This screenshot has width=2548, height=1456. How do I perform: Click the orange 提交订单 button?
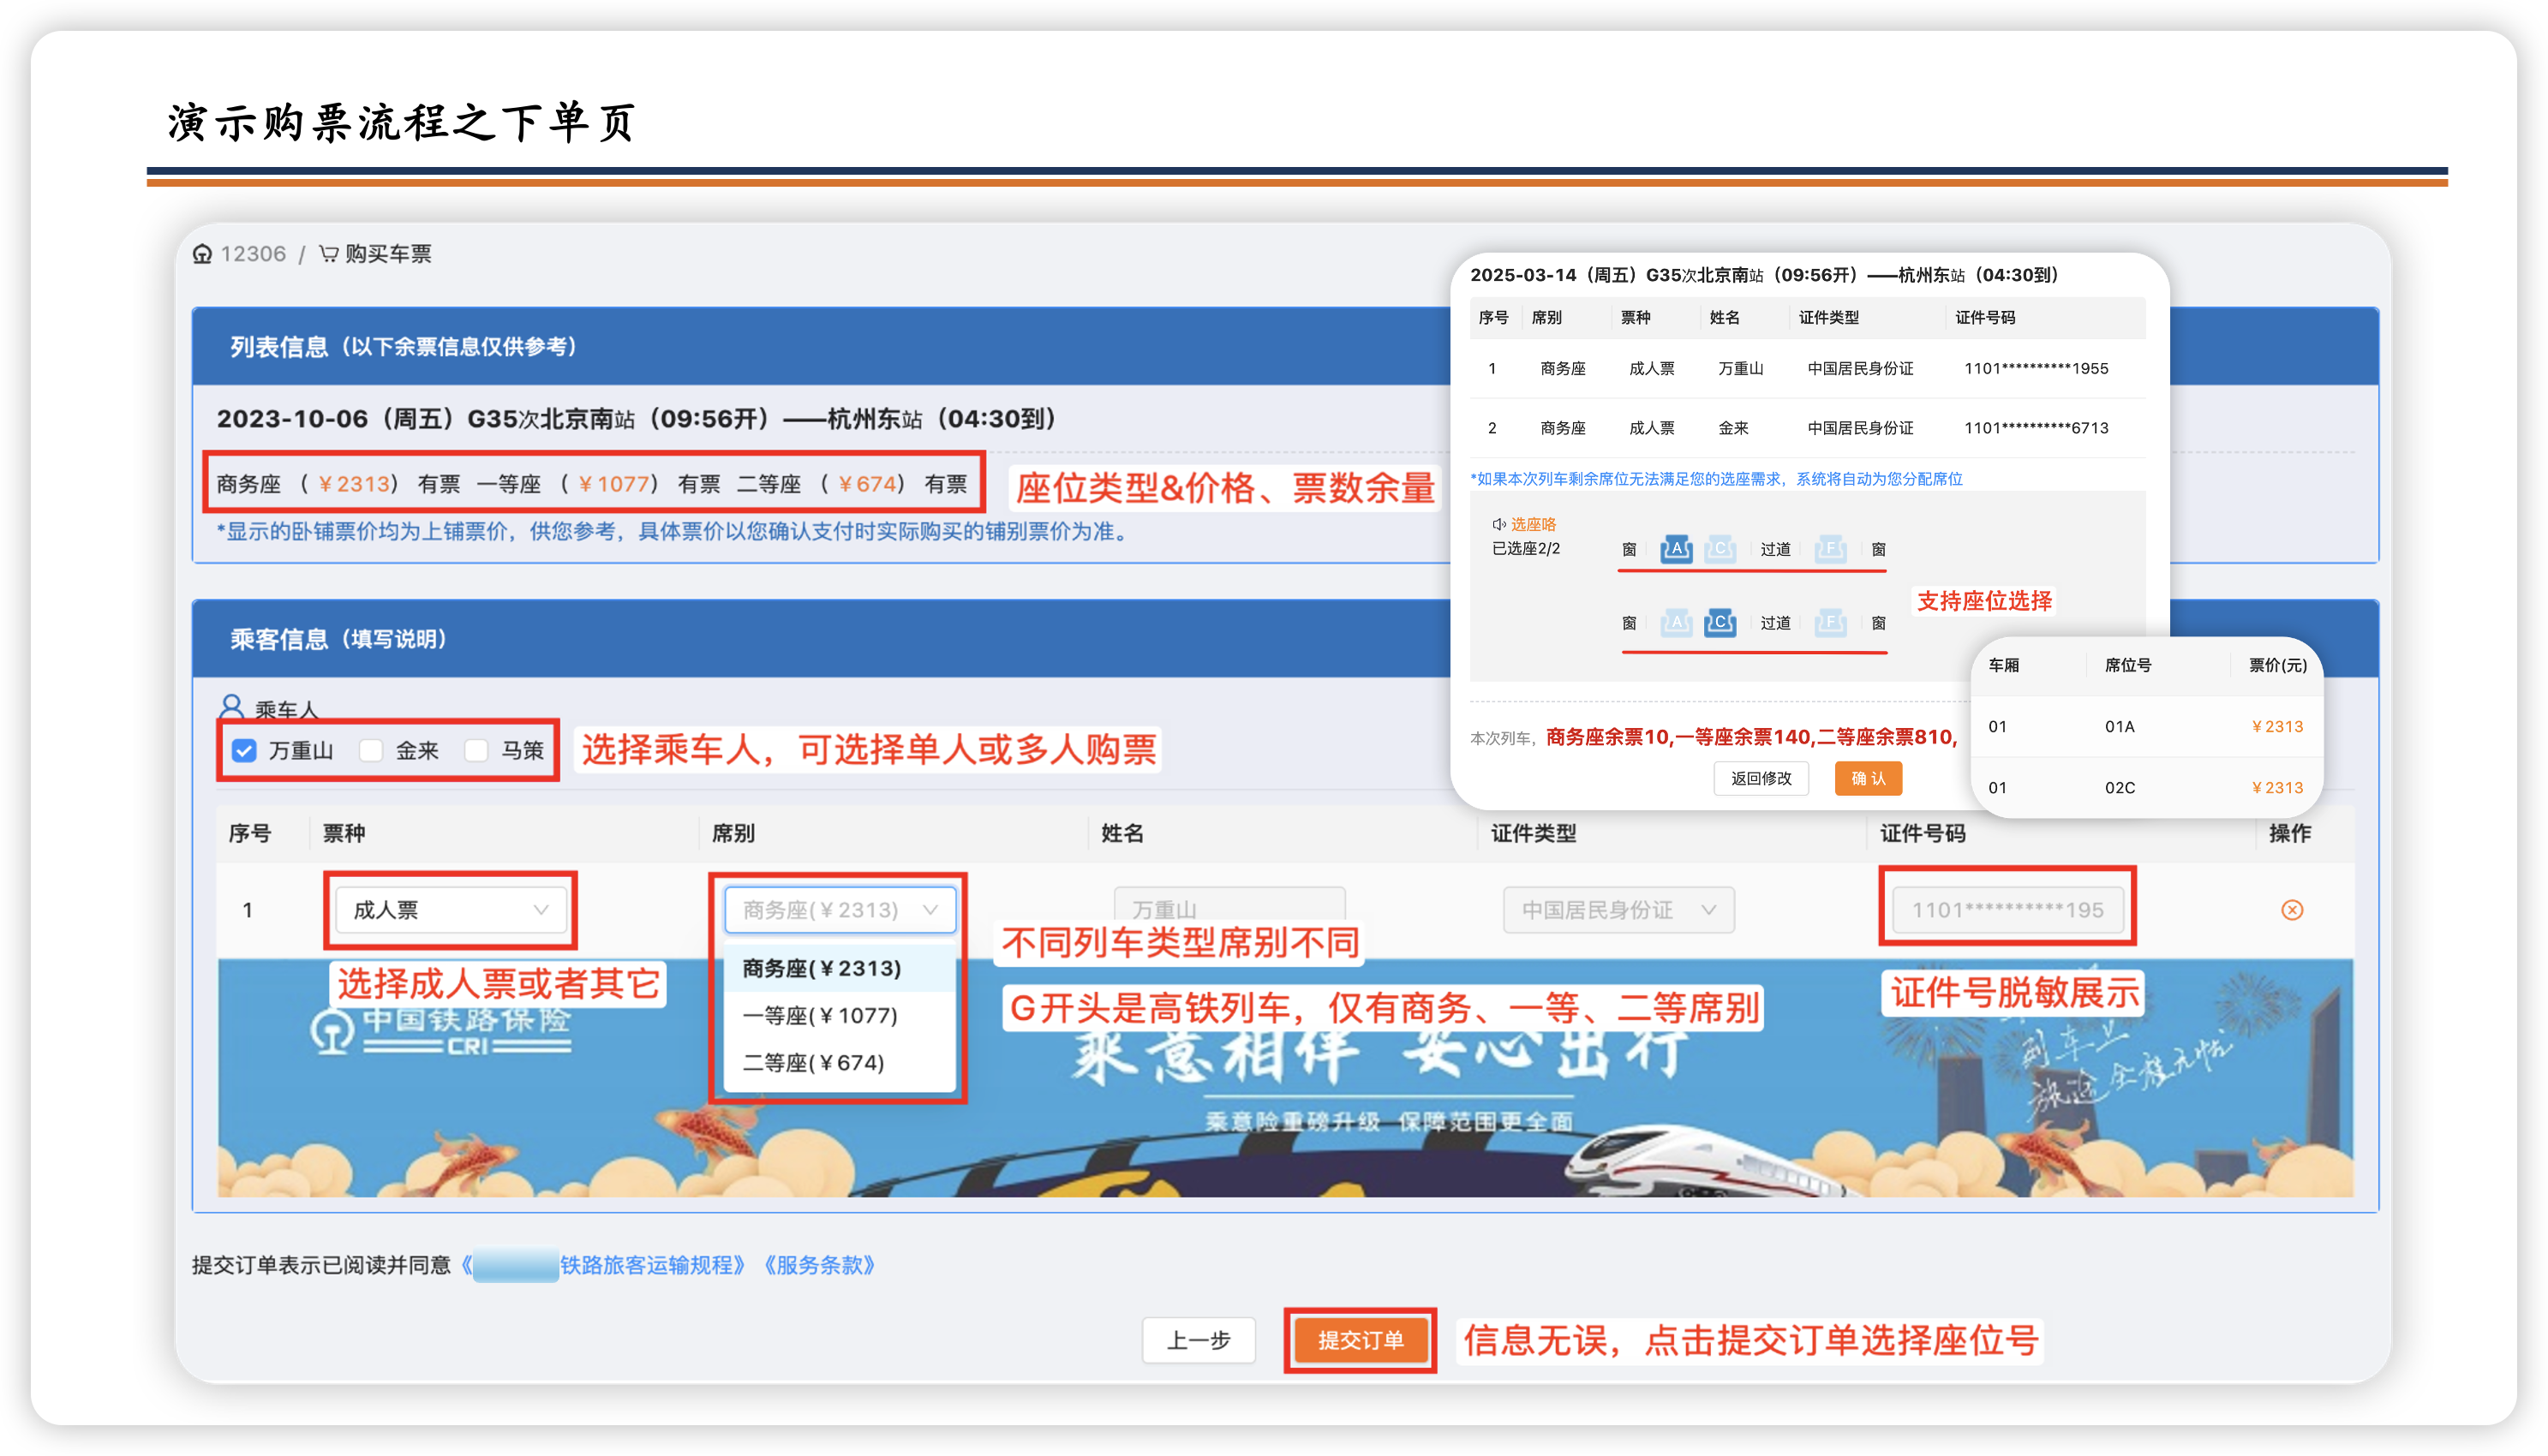(1360, 1340)
